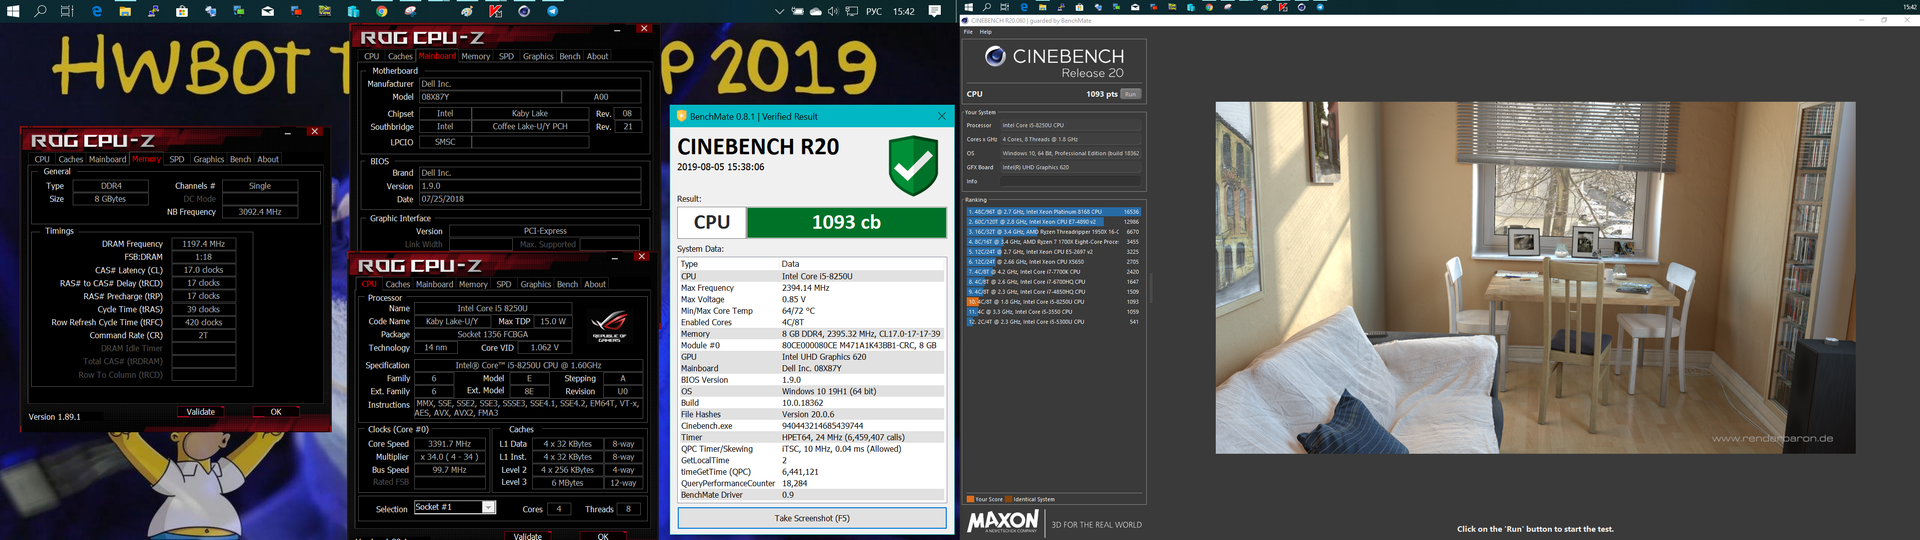Click the Info field in Cinebench
Viewport: 1920px width, 540px height.
point(1071,182)
